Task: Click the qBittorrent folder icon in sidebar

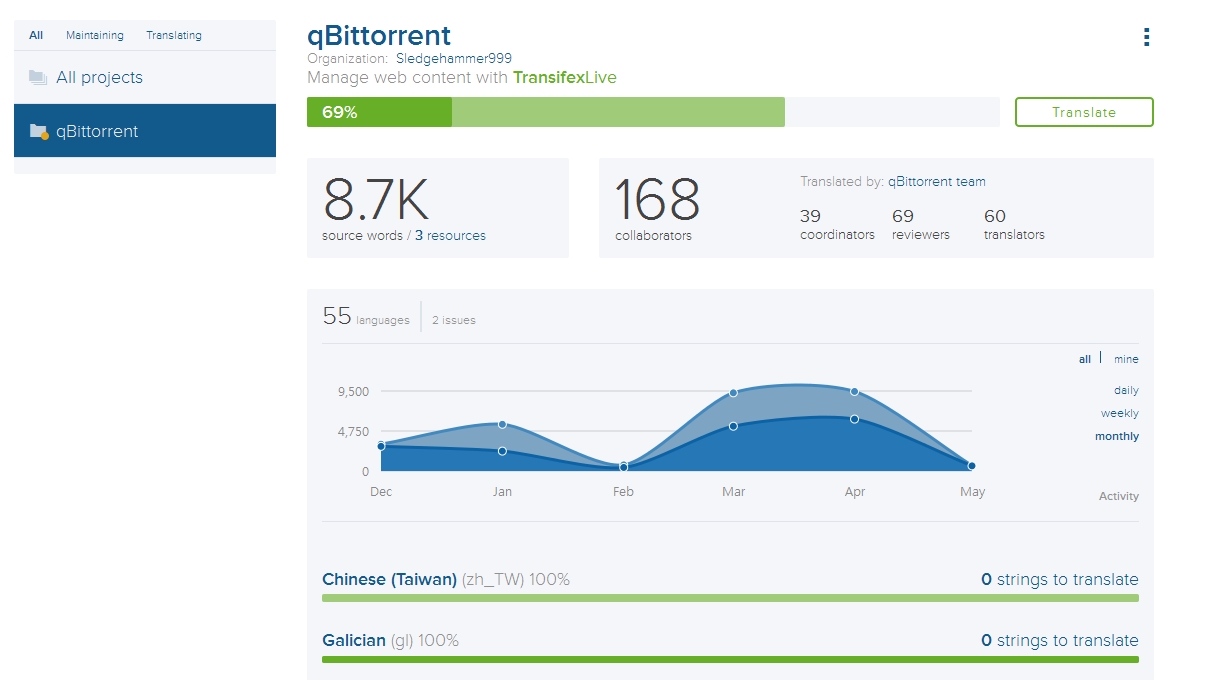Action: [39, 131]
